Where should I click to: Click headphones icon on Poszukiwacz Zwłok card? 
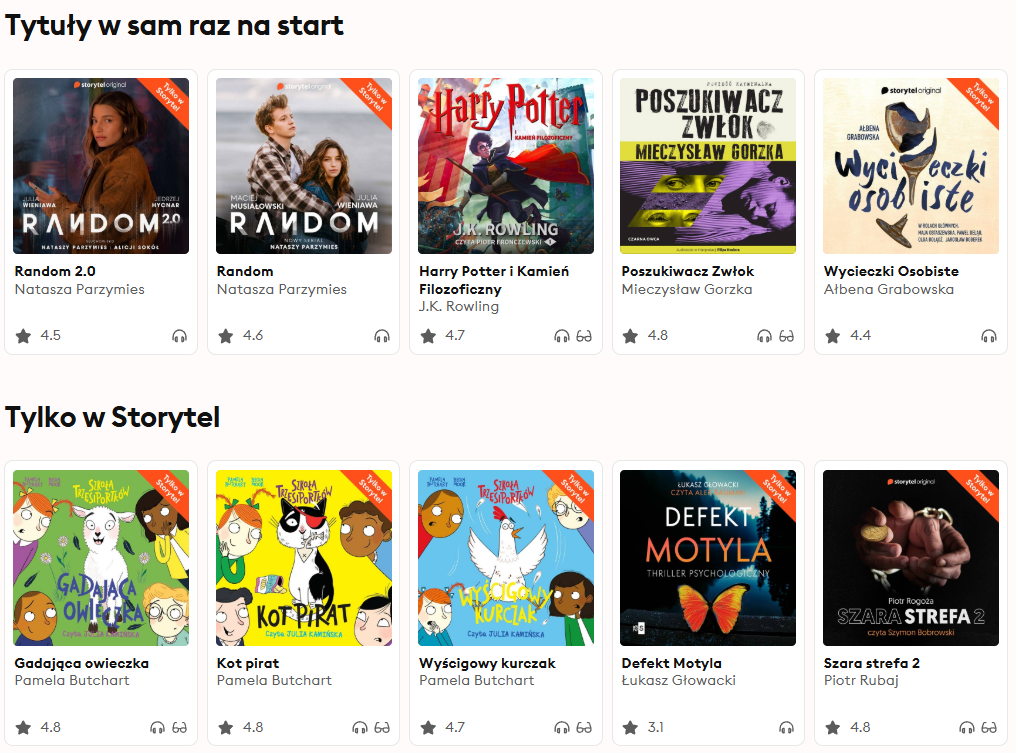pyautogui.click(x=765, y=336)
